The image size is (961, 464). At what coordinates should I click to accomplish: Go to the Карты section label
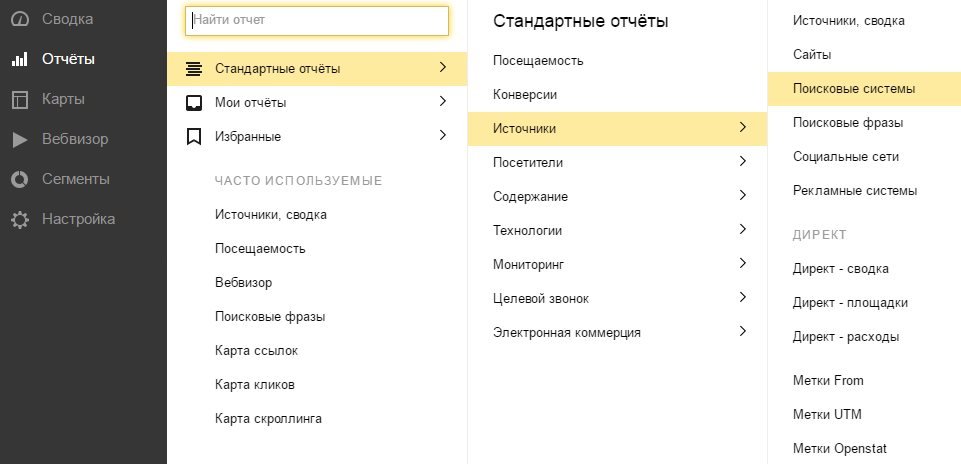click(x=63, y=99)
